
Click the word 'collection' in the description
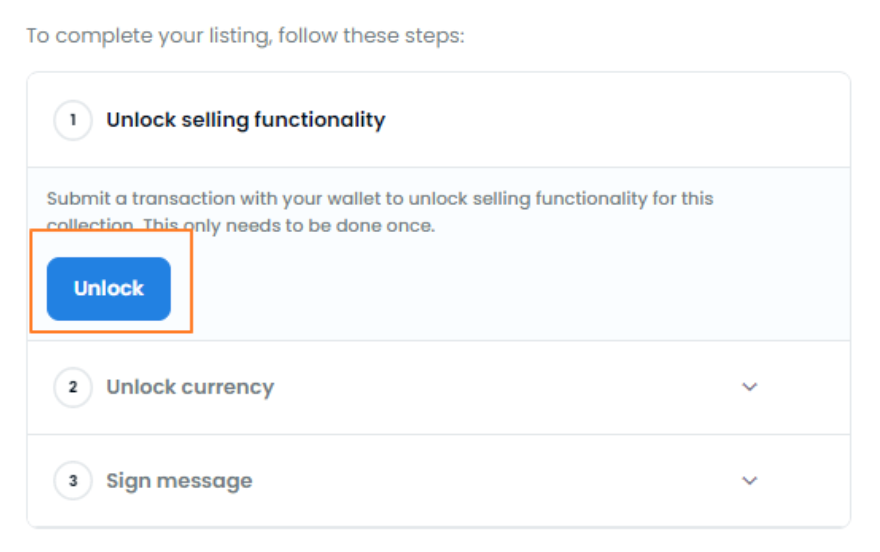pyautogui.click(x=88, y=226)
